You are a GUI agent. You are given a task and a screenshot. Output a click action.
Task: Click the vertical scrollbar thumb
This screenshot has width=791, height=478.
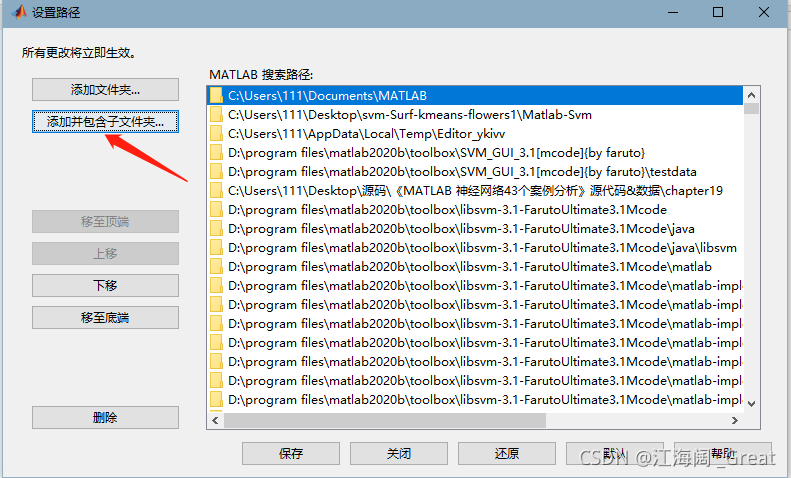coord(752,108)
